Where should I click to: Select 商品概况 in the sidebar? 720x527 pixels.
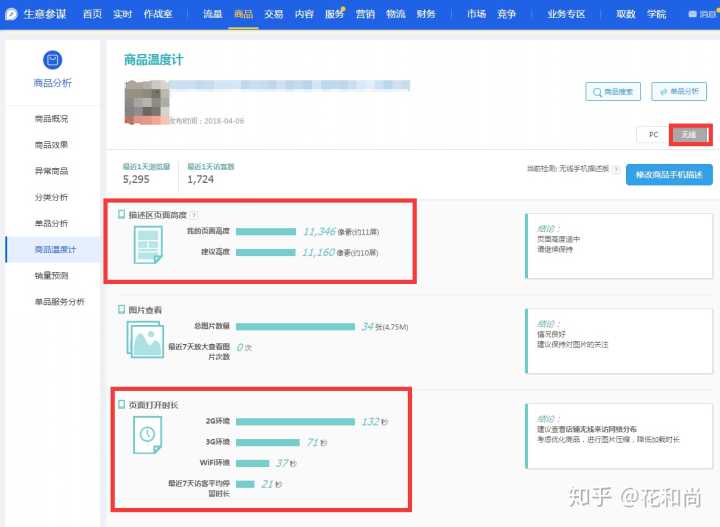click(x=51, y=119)
